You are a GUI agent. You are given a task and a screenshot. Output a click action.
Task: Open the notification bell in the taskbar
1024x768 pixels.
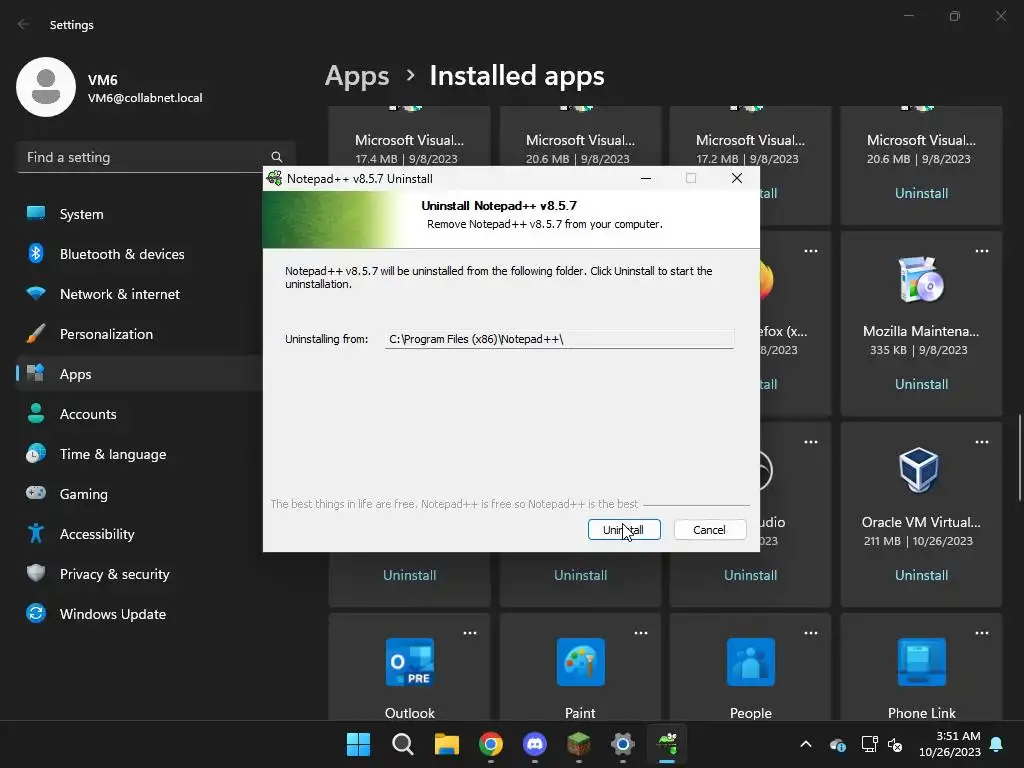point(997,744)
